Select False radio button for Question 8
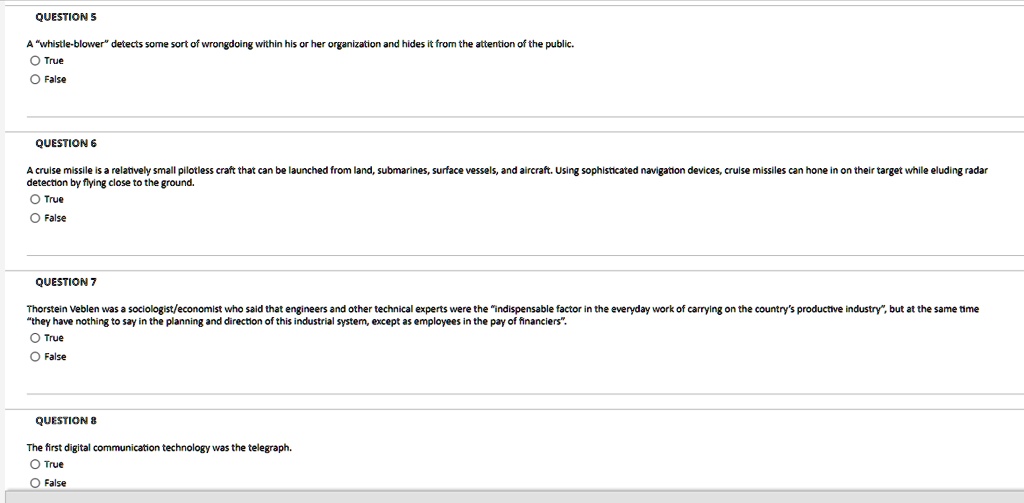This screenshot has width=1024, height=503. tap(35, 483)
